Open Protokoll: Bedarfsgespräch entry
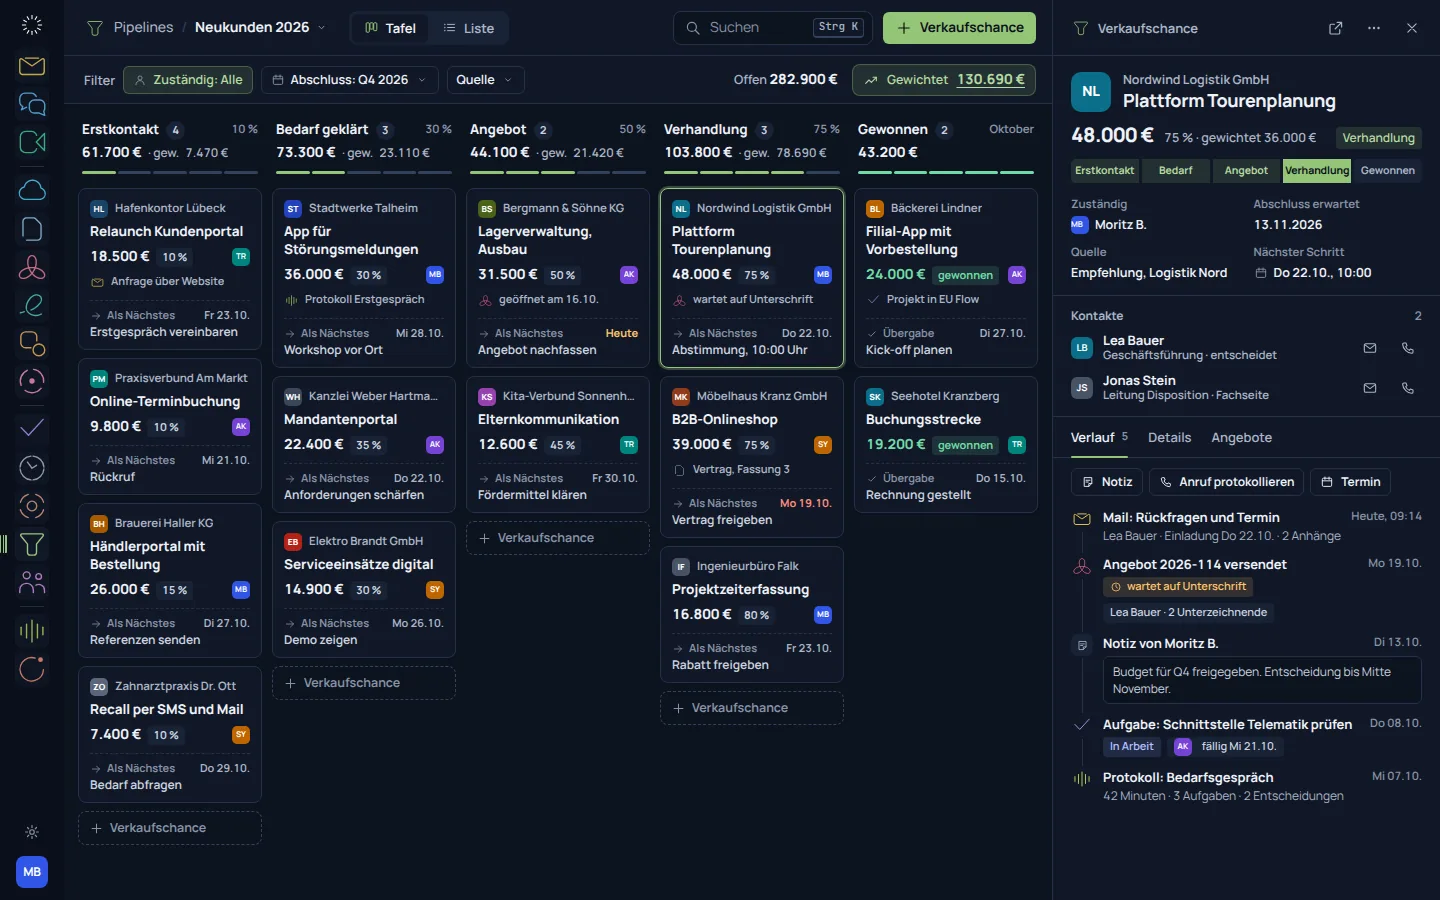The image size is (1440, 900). [1246, 786]
